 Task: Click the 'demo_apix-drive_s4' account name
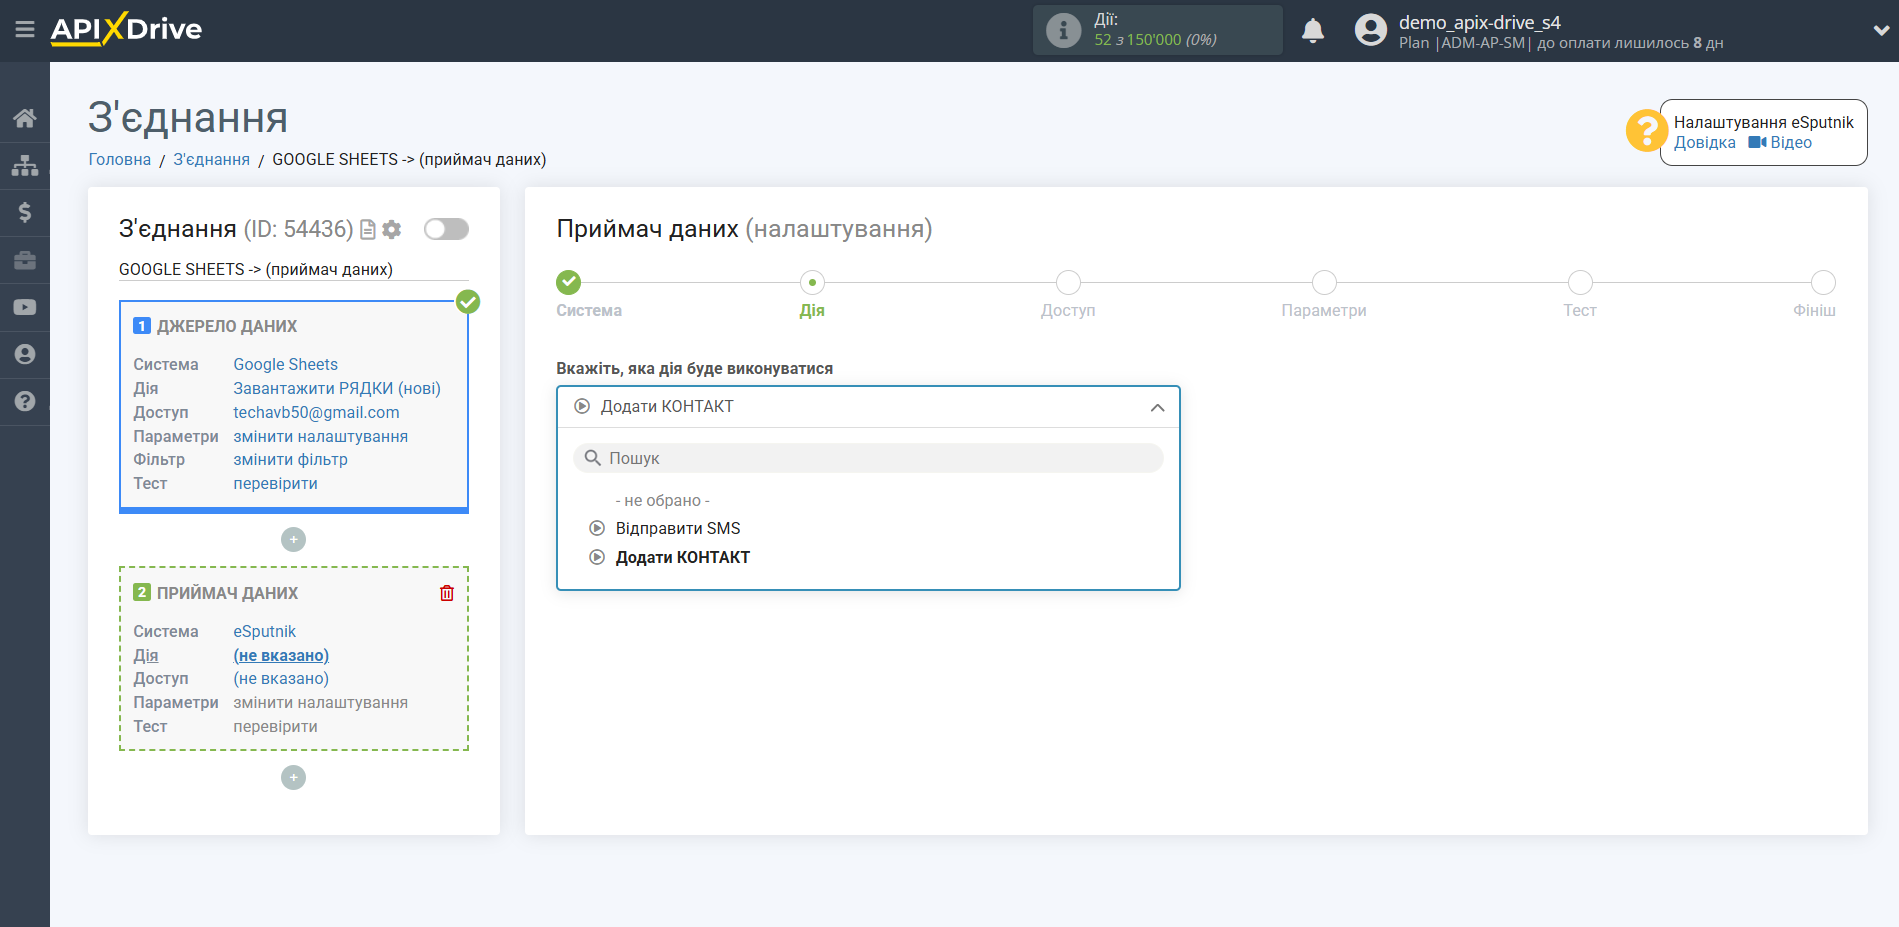(x=1479, y=22)
